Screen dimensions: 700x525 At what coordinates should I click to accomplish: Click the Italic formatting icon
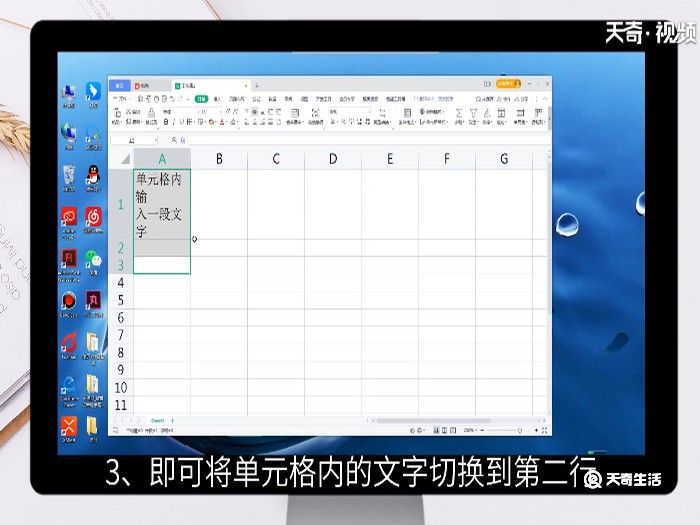174,122
